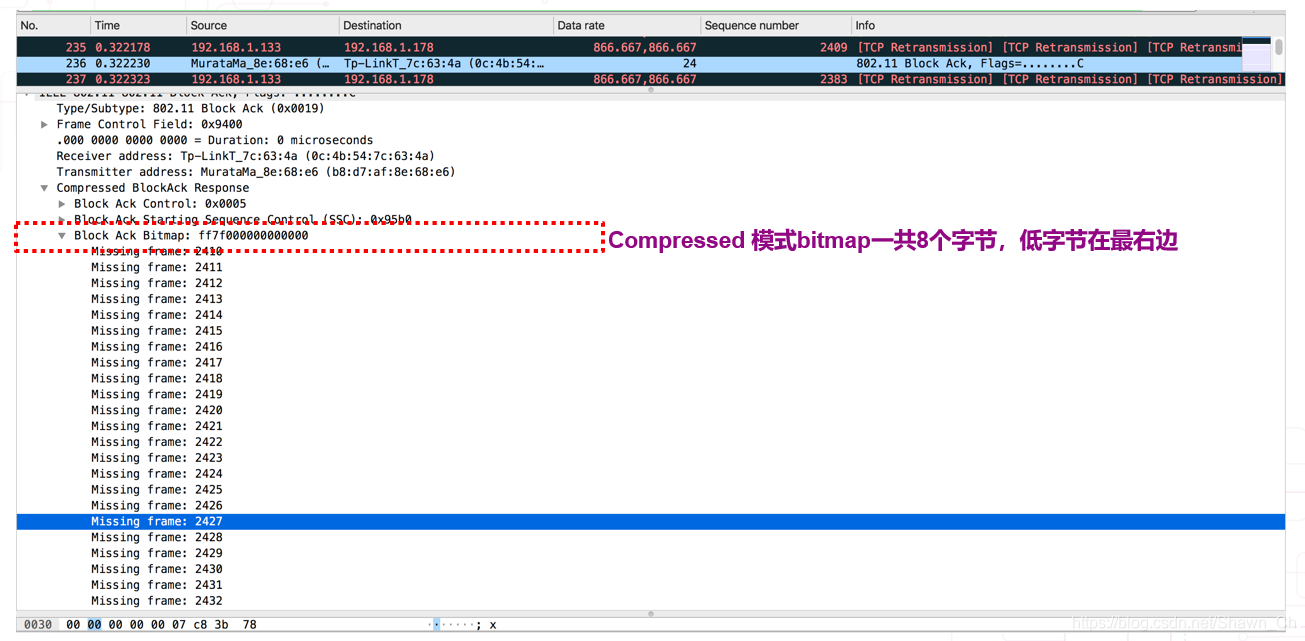Select Missing frame: 2425 row
The image size is (1305, 641).
click(x=650, y=490)
